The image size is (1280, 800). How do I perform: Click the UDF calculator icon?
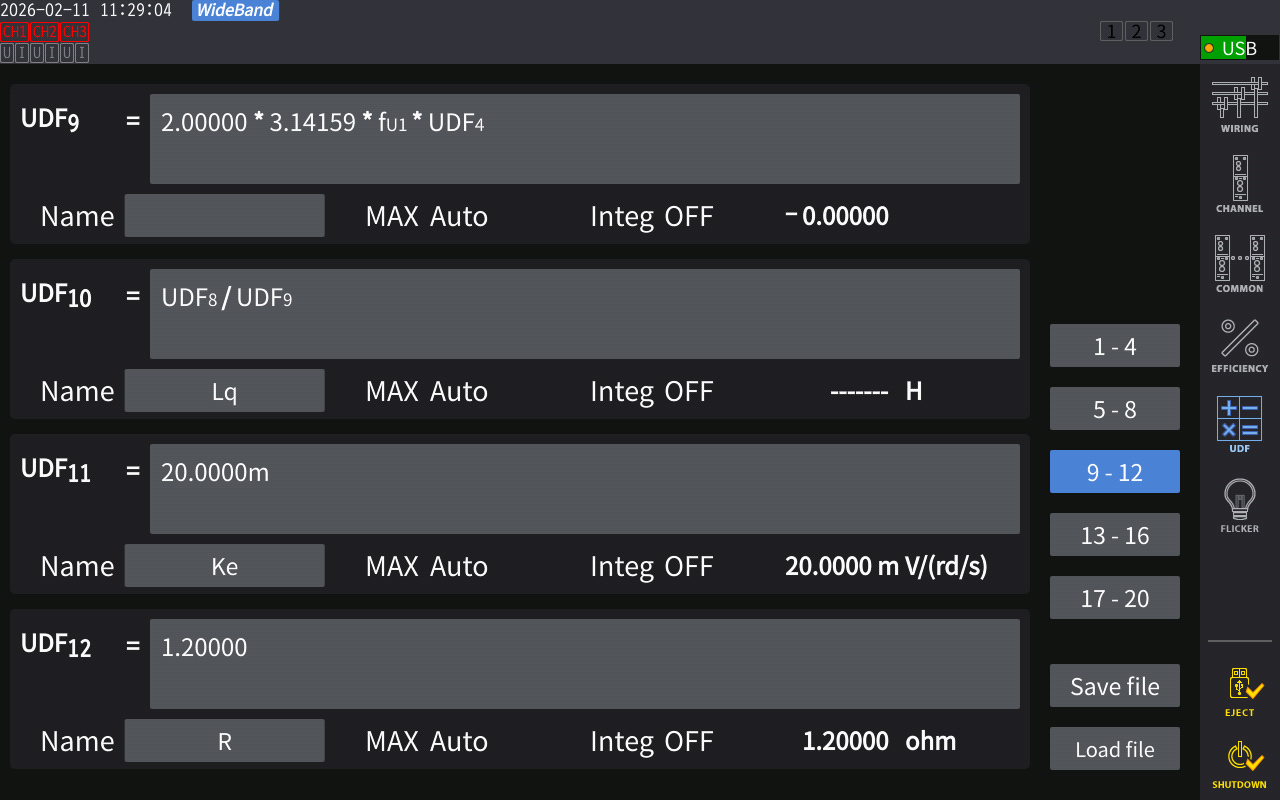click(x=1239, y=424)
